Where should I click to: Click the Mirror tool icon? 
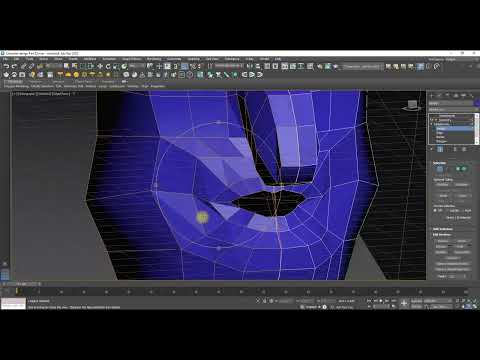tap(249, 66)
